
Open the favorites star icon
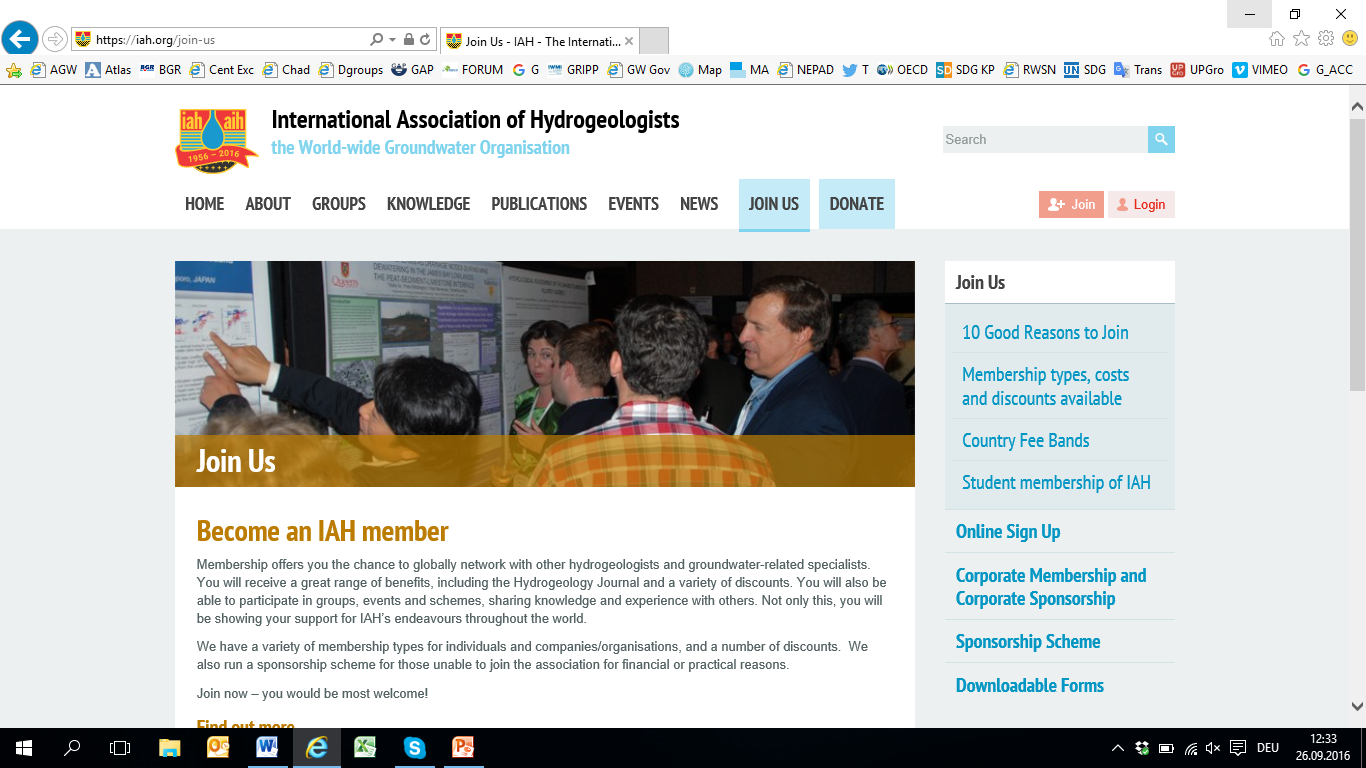tap(1301, 39)
